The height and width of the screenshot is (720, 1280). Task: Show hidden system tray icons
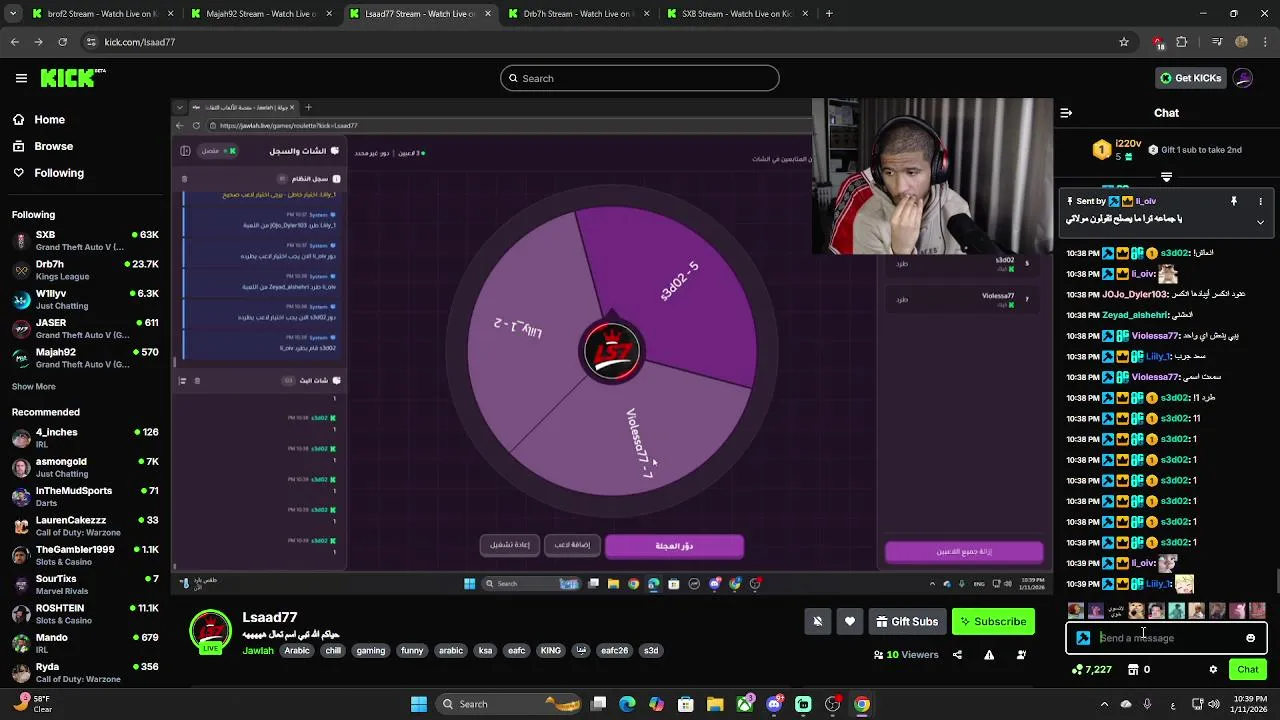coord(1104,704)
